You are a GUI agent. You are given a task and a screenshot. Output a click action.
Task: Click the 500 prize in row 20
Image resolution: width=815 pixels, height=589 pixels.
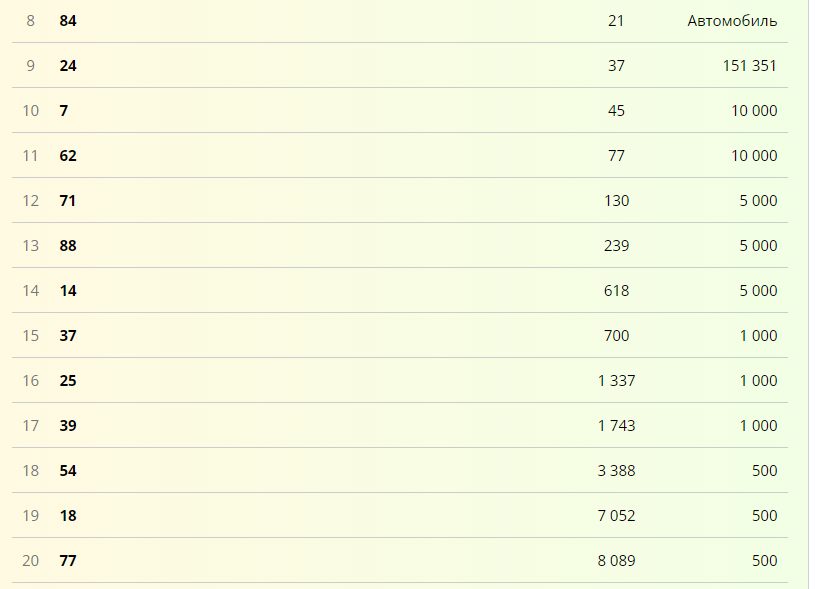[x=765, y=561]
